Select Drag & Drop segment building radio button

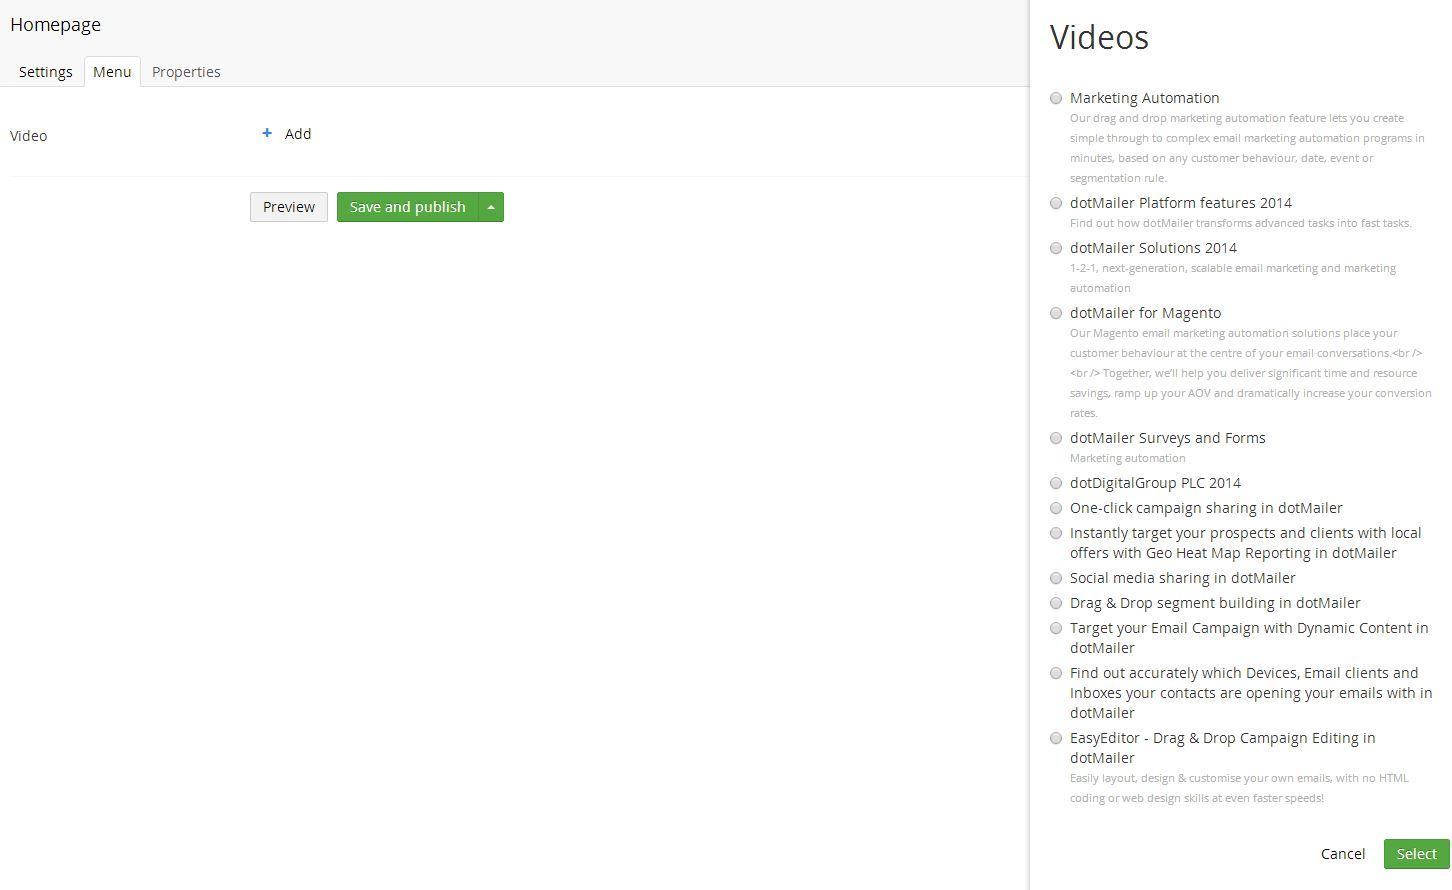(x=1056, y=603)
